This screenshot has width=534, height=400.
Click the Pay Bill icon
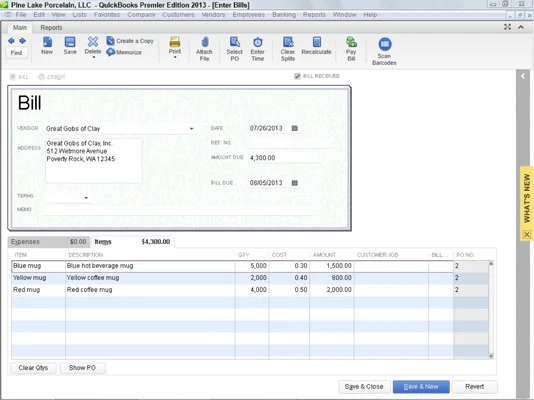pyautogui.click(x=351, y=42)
